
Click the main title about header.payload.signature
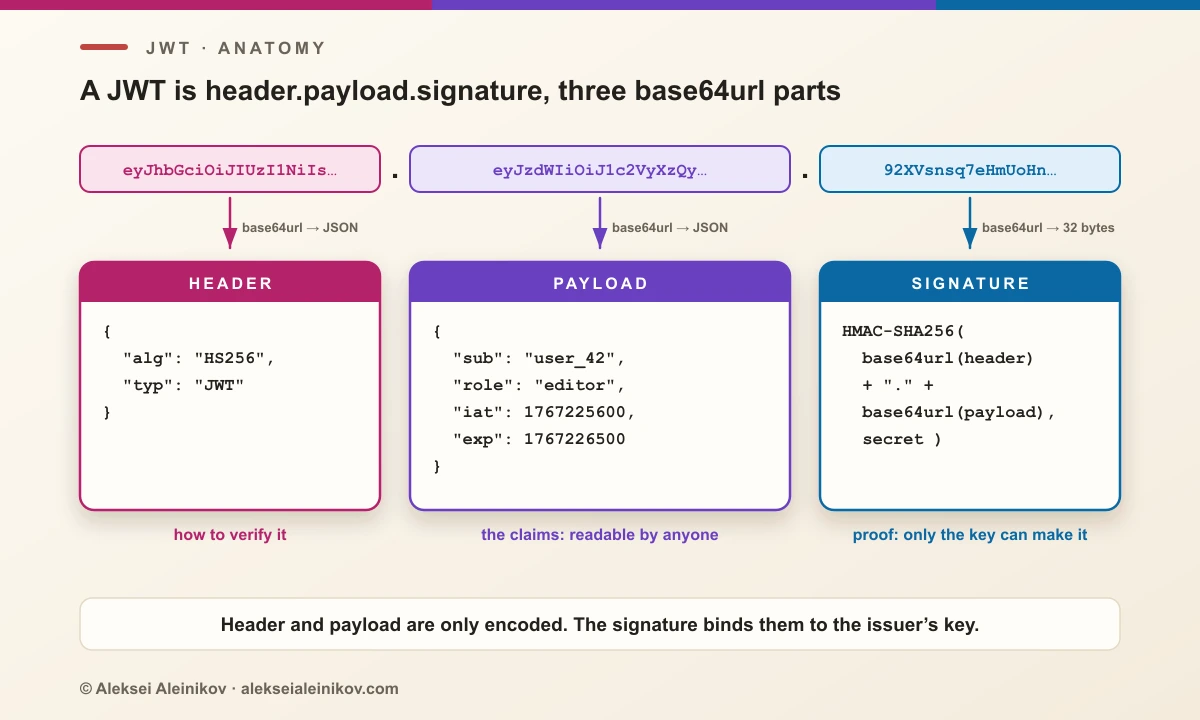[x=460, y=92]
